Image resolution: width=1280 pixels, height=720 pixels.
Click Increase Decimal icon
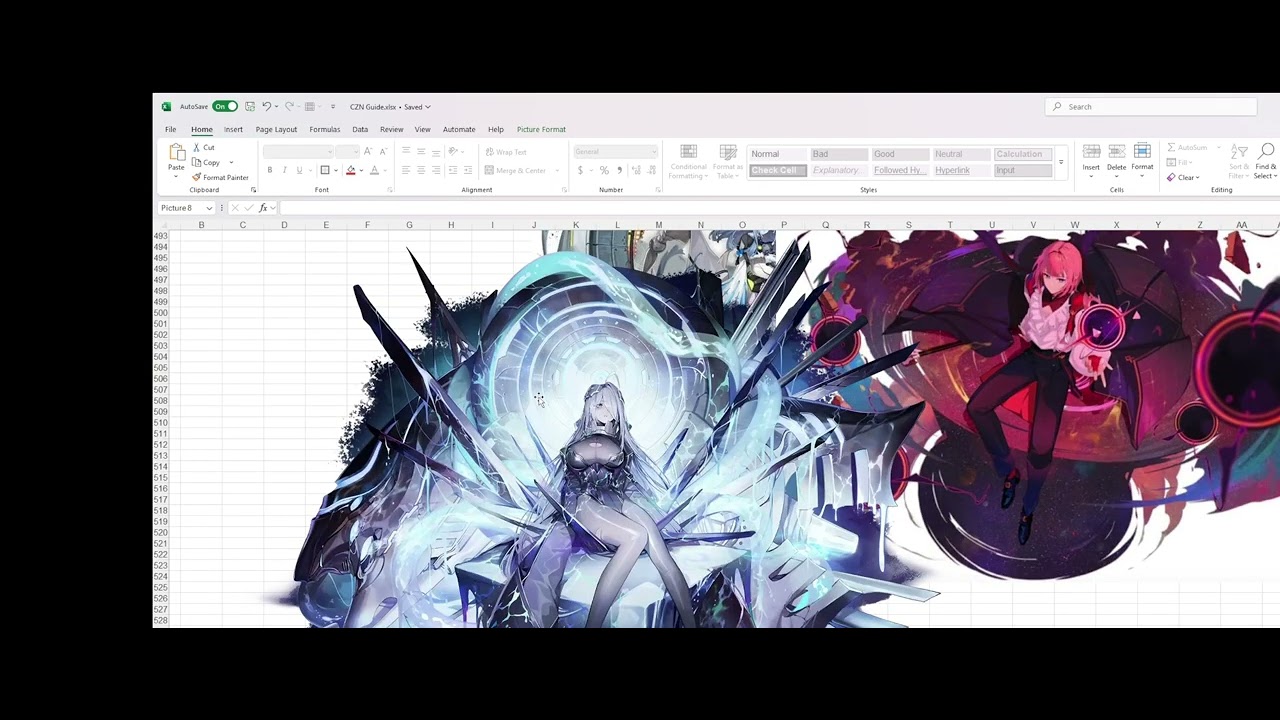(x=637, y=171)
